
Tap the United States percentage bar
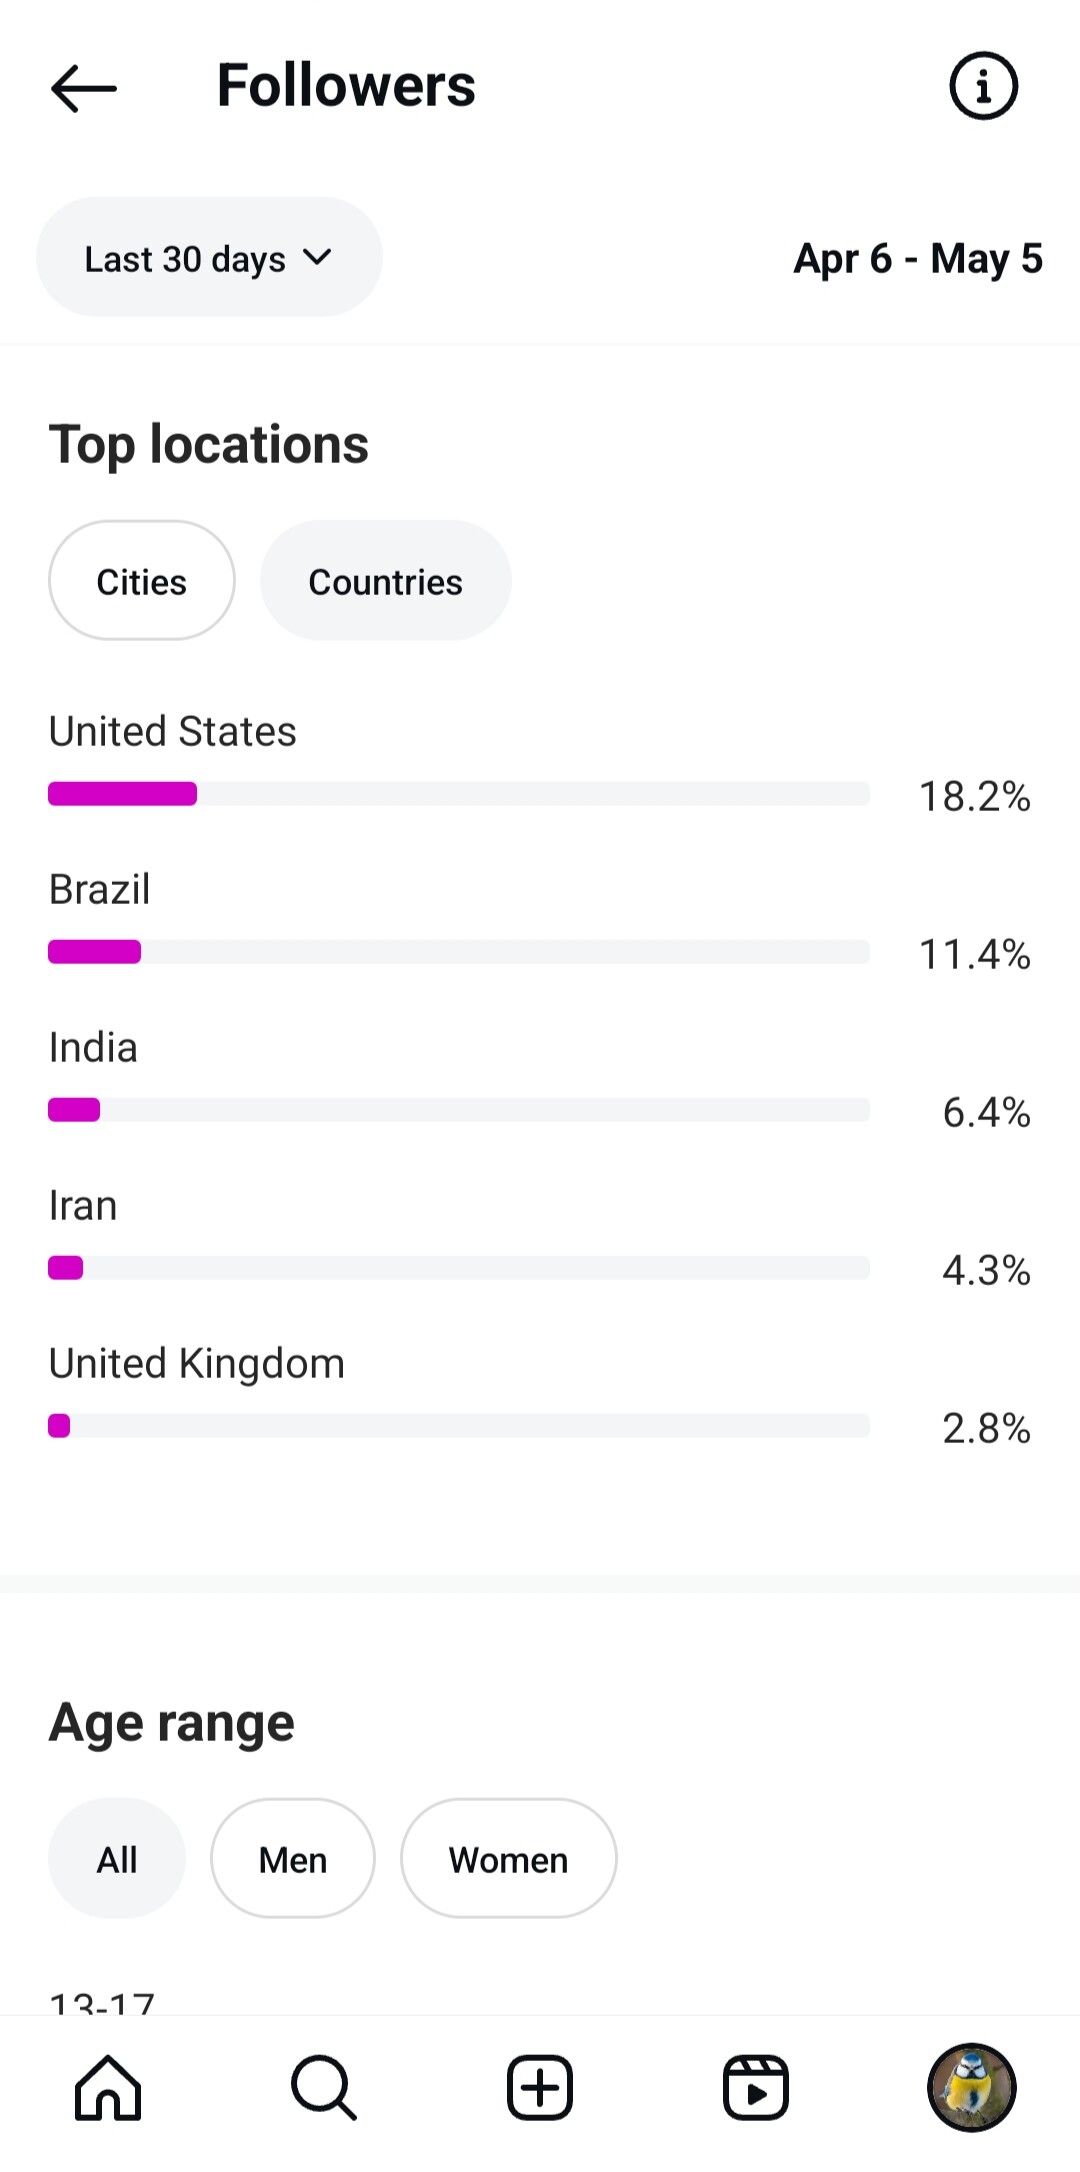click(458, 794)
